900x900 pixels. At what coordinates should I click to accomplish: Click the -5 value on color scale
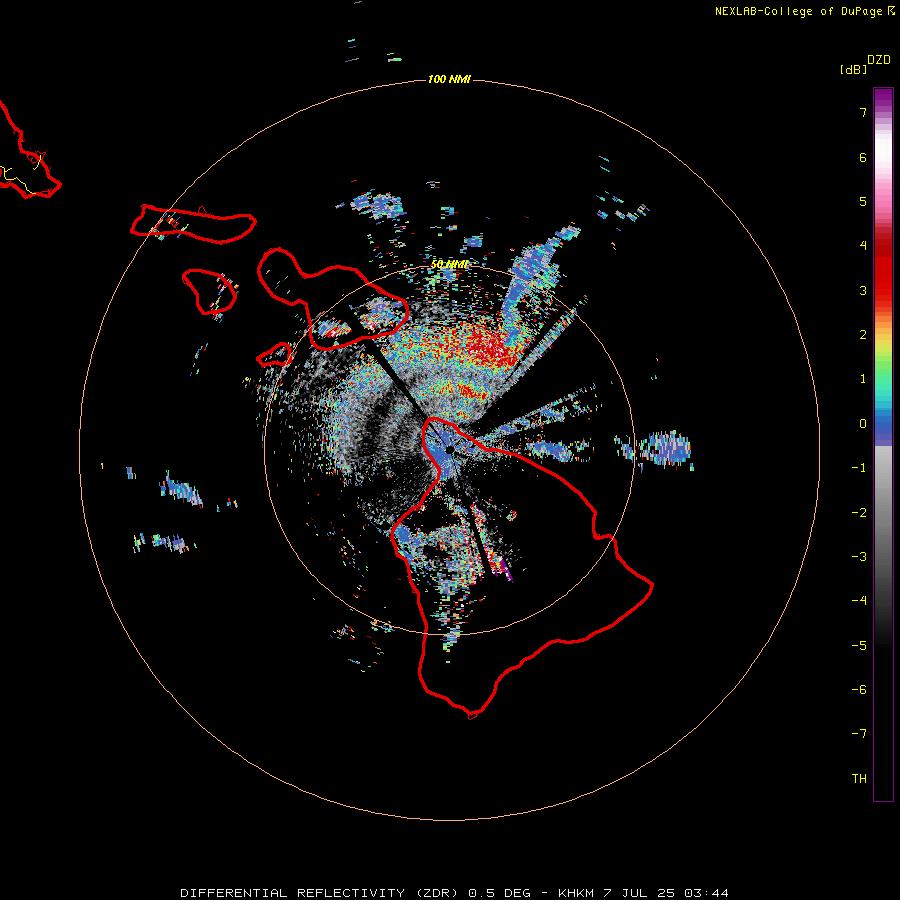click(859, 646)
